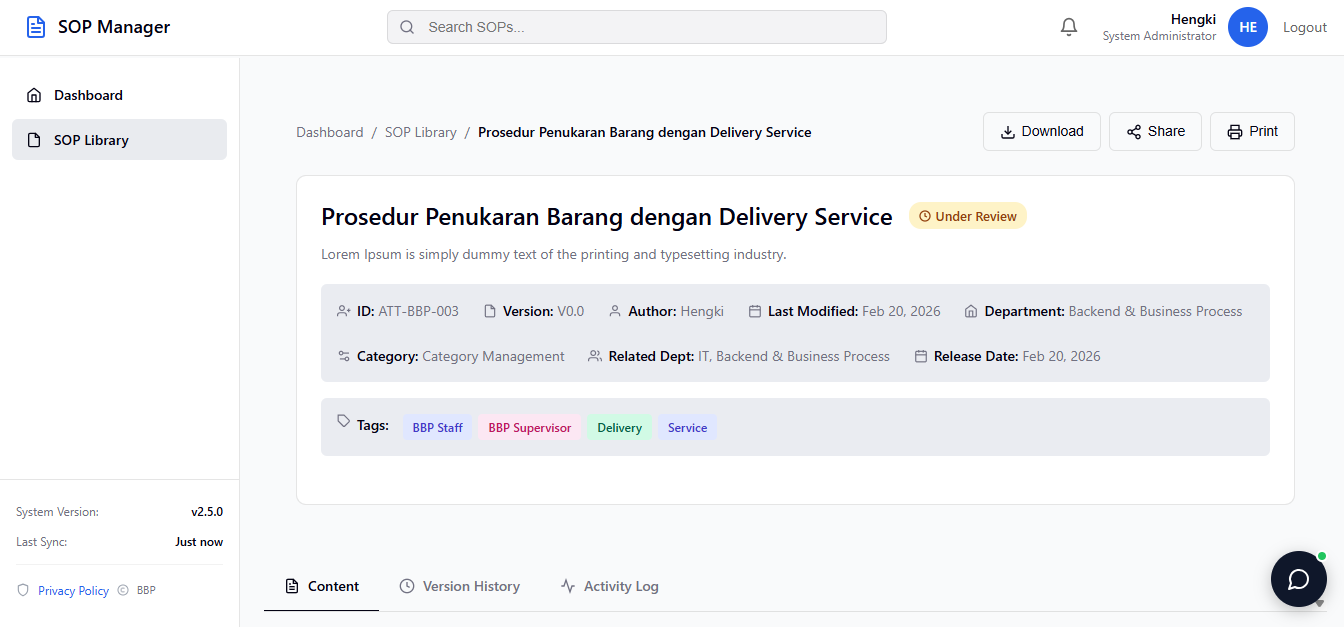Click the Department building icon
The width and height of the screenshot is (1344, 627).
[x=971, y=311]
